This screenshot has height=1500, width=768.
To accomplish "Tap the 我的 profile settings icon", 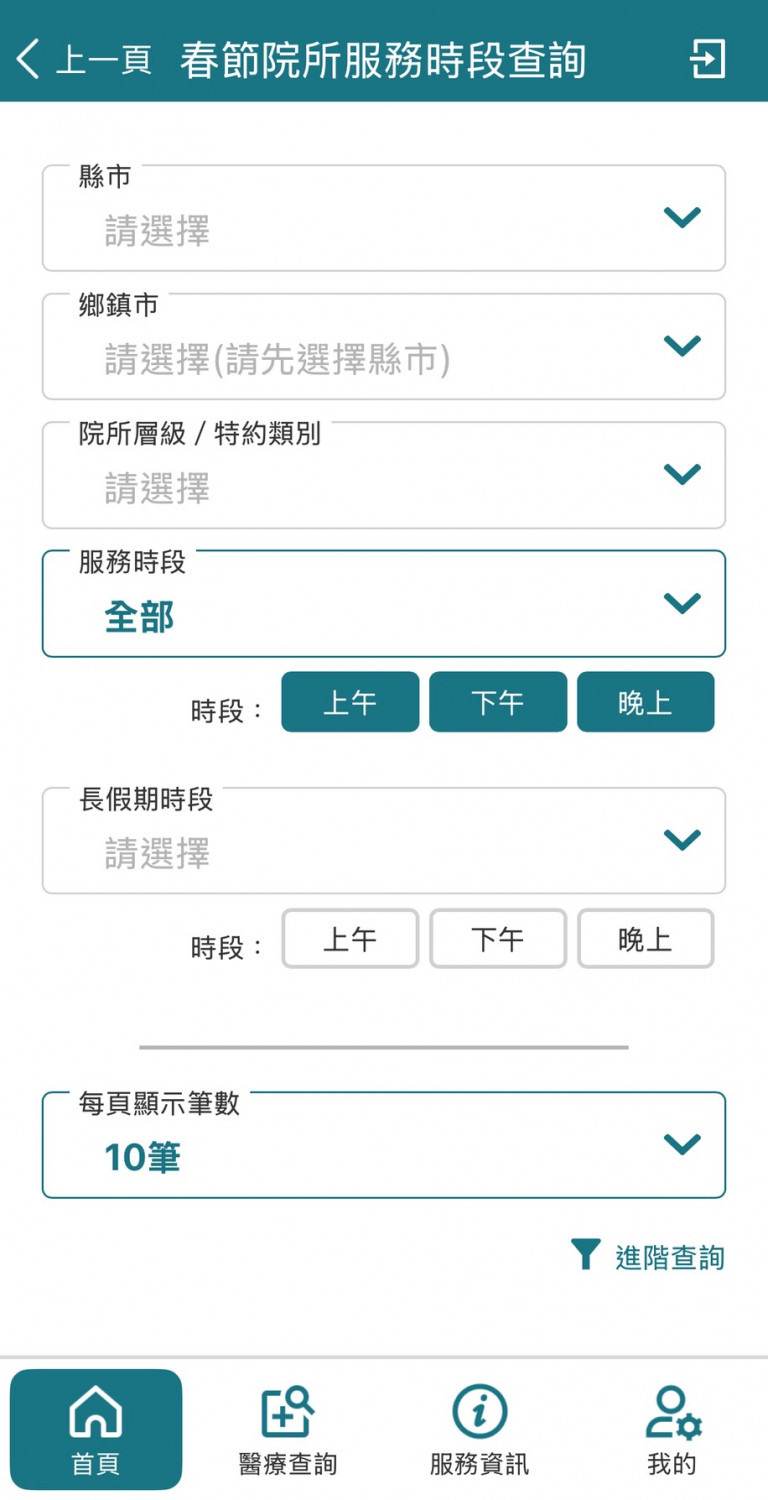I will pos(672,1413).
